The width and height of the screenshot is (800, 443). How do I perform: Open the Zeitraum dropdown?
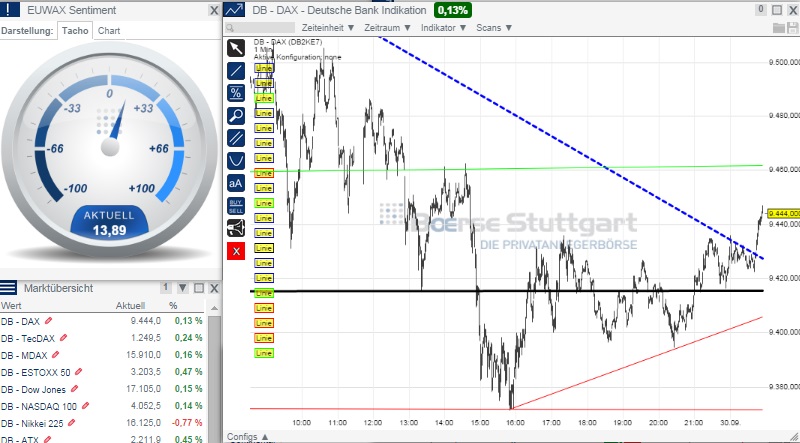point(387,28)
